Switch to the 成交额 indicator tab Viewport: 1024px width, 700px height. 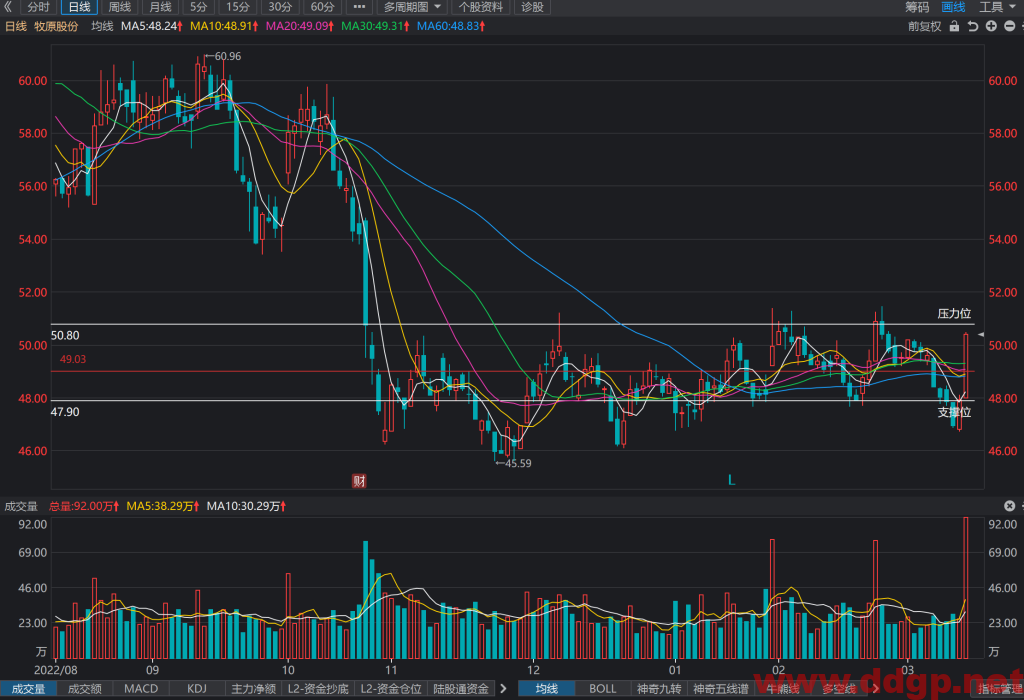tap(85, 688)
